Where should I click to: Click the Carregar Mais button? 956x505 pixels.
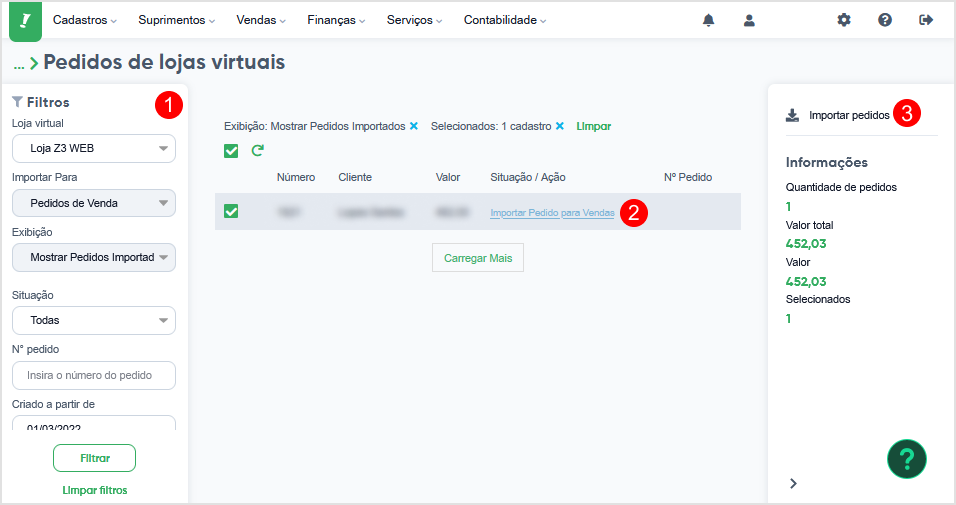point(478,258)
